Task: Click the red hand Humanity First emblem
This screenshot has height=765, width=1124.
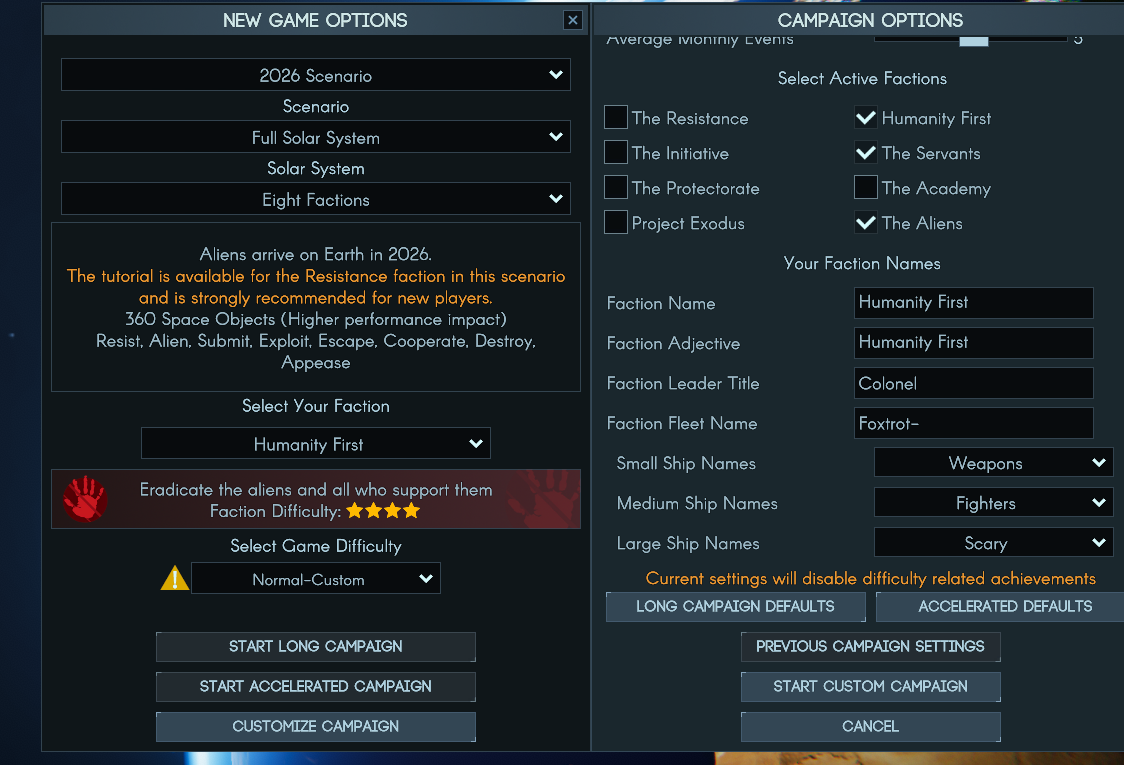Action: [x=85, y=498]
